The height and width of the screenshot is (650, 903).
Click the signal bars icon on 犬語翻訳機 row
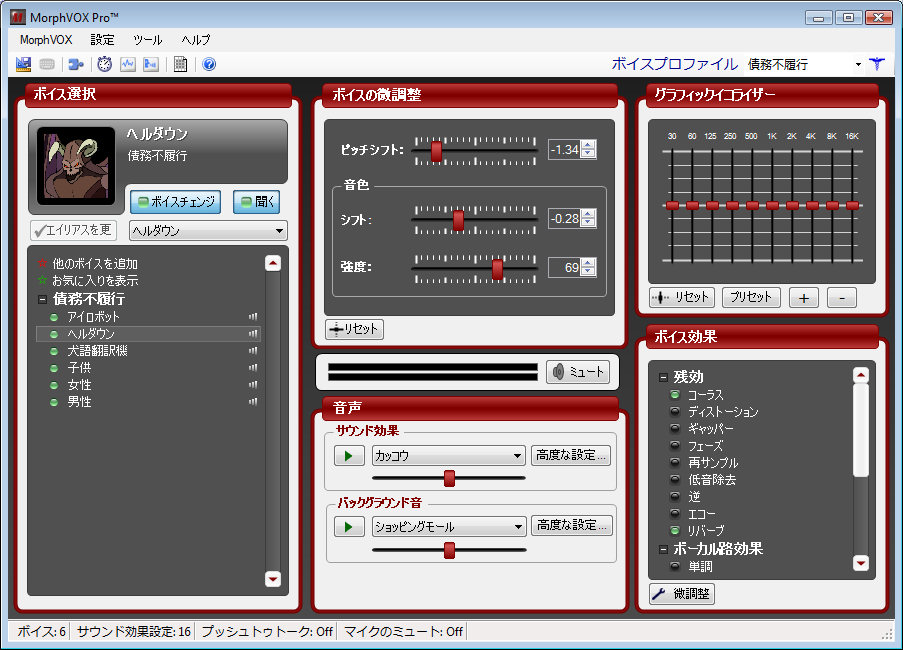(x=253, y=351)
